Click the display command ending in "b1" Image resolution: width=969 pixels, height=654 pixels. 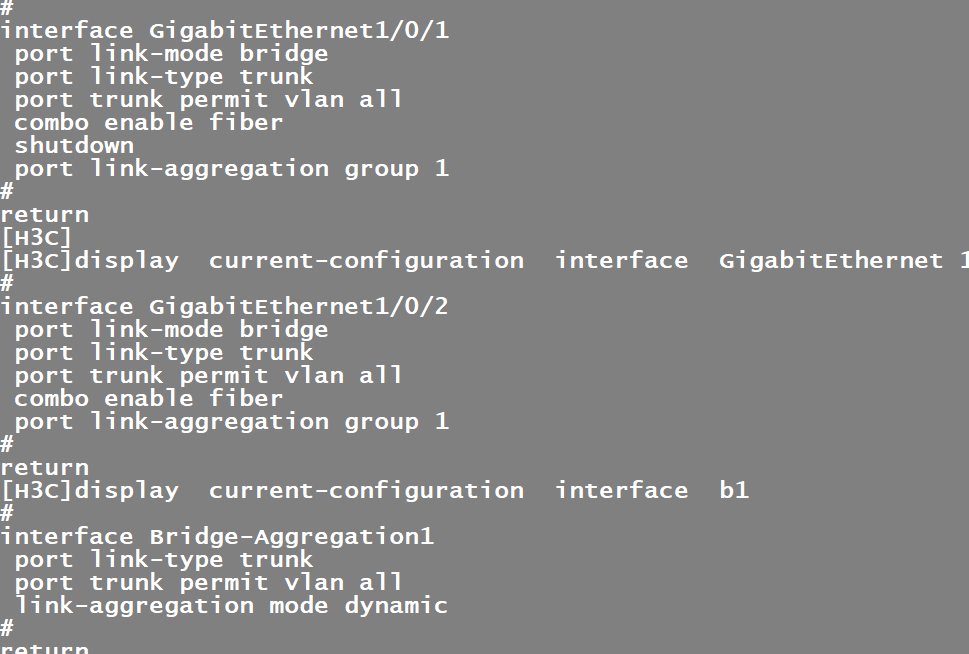click(374, 491)
